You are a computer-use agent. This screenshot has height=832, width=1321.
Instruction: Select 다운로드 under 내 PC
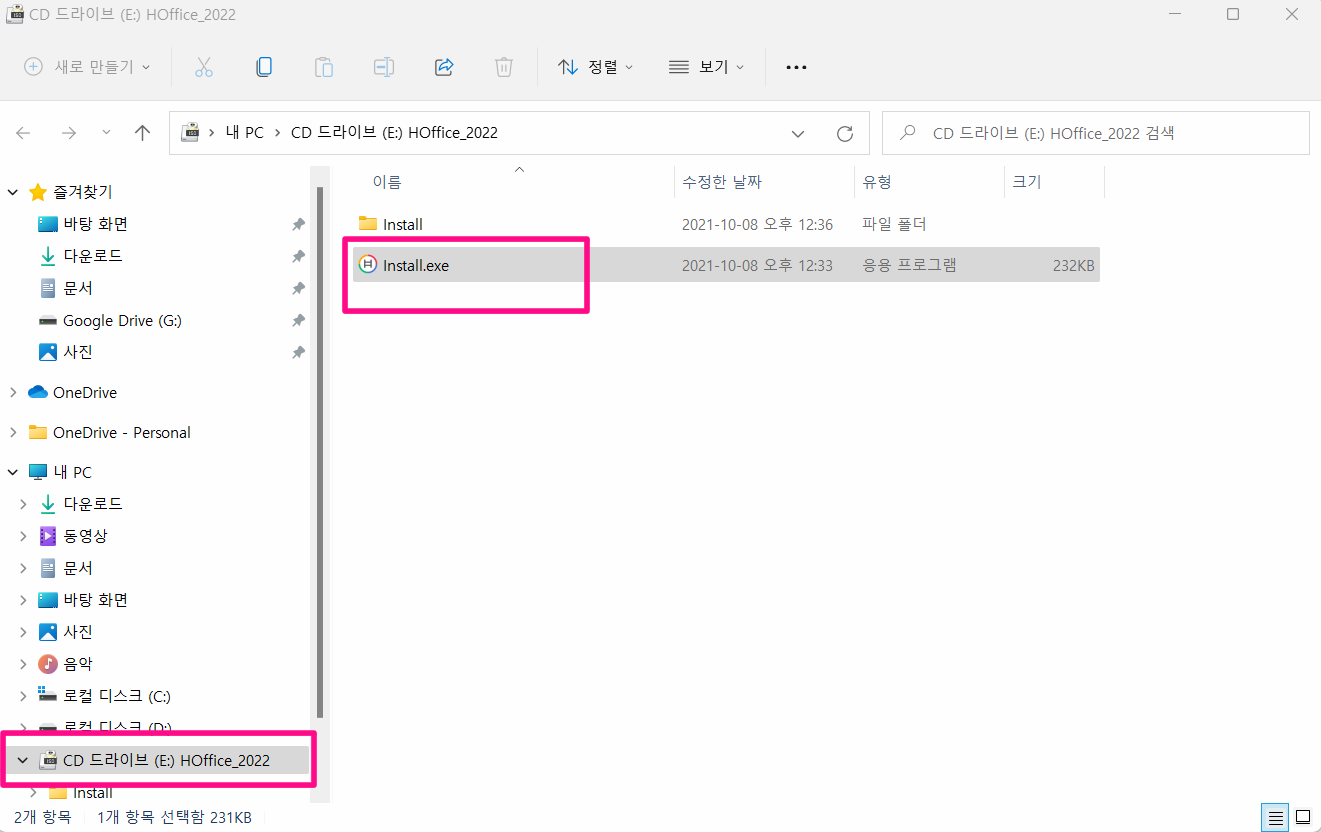point(93,504)
